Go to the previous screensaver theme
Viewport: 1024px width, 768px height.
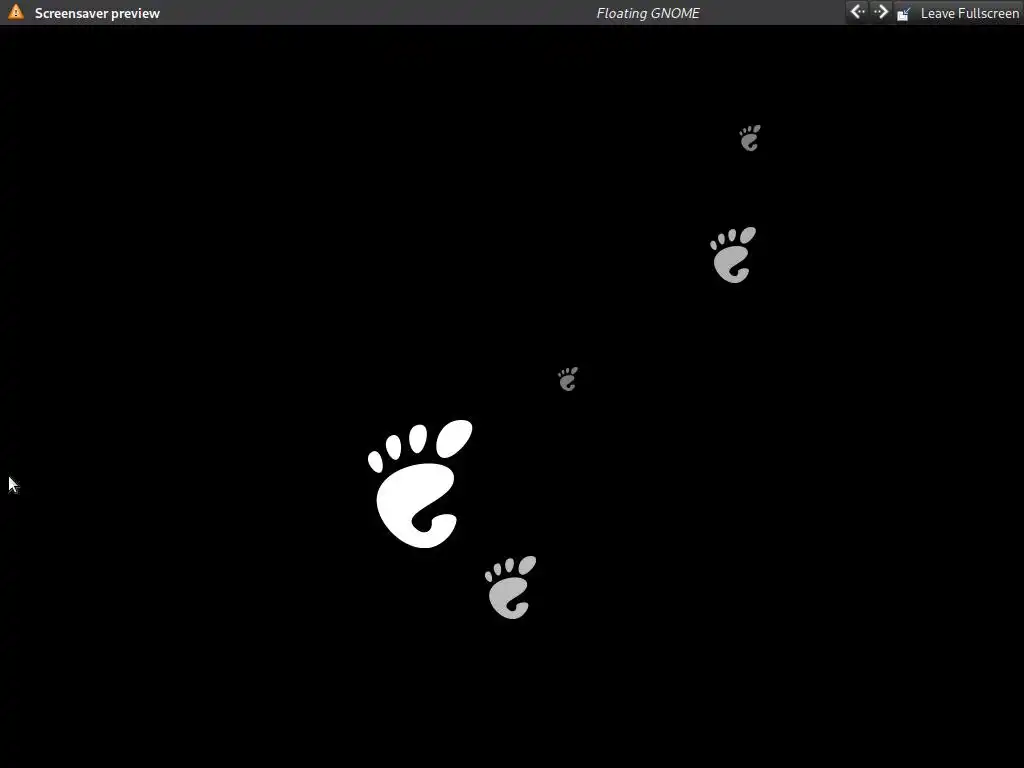[857, 12]
